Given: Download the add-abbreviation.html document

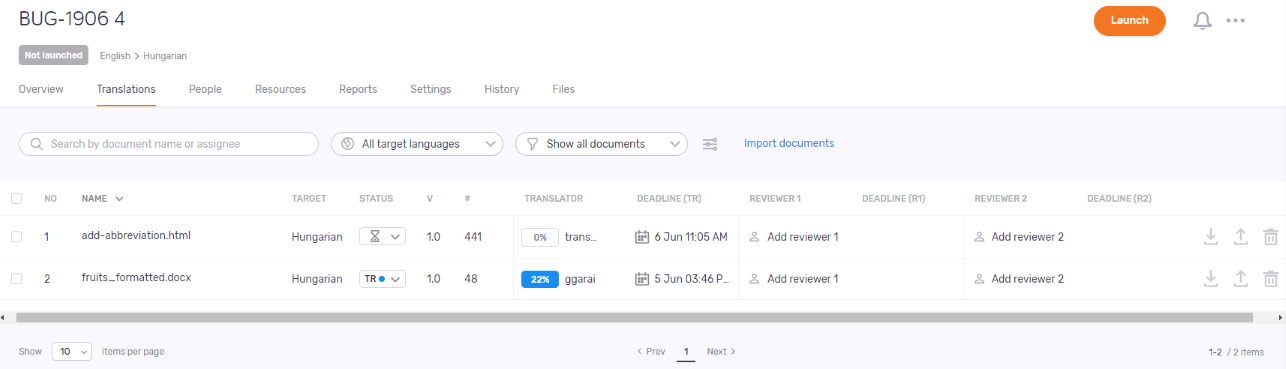Looking at the screenshot, I should click(1210, 237).
